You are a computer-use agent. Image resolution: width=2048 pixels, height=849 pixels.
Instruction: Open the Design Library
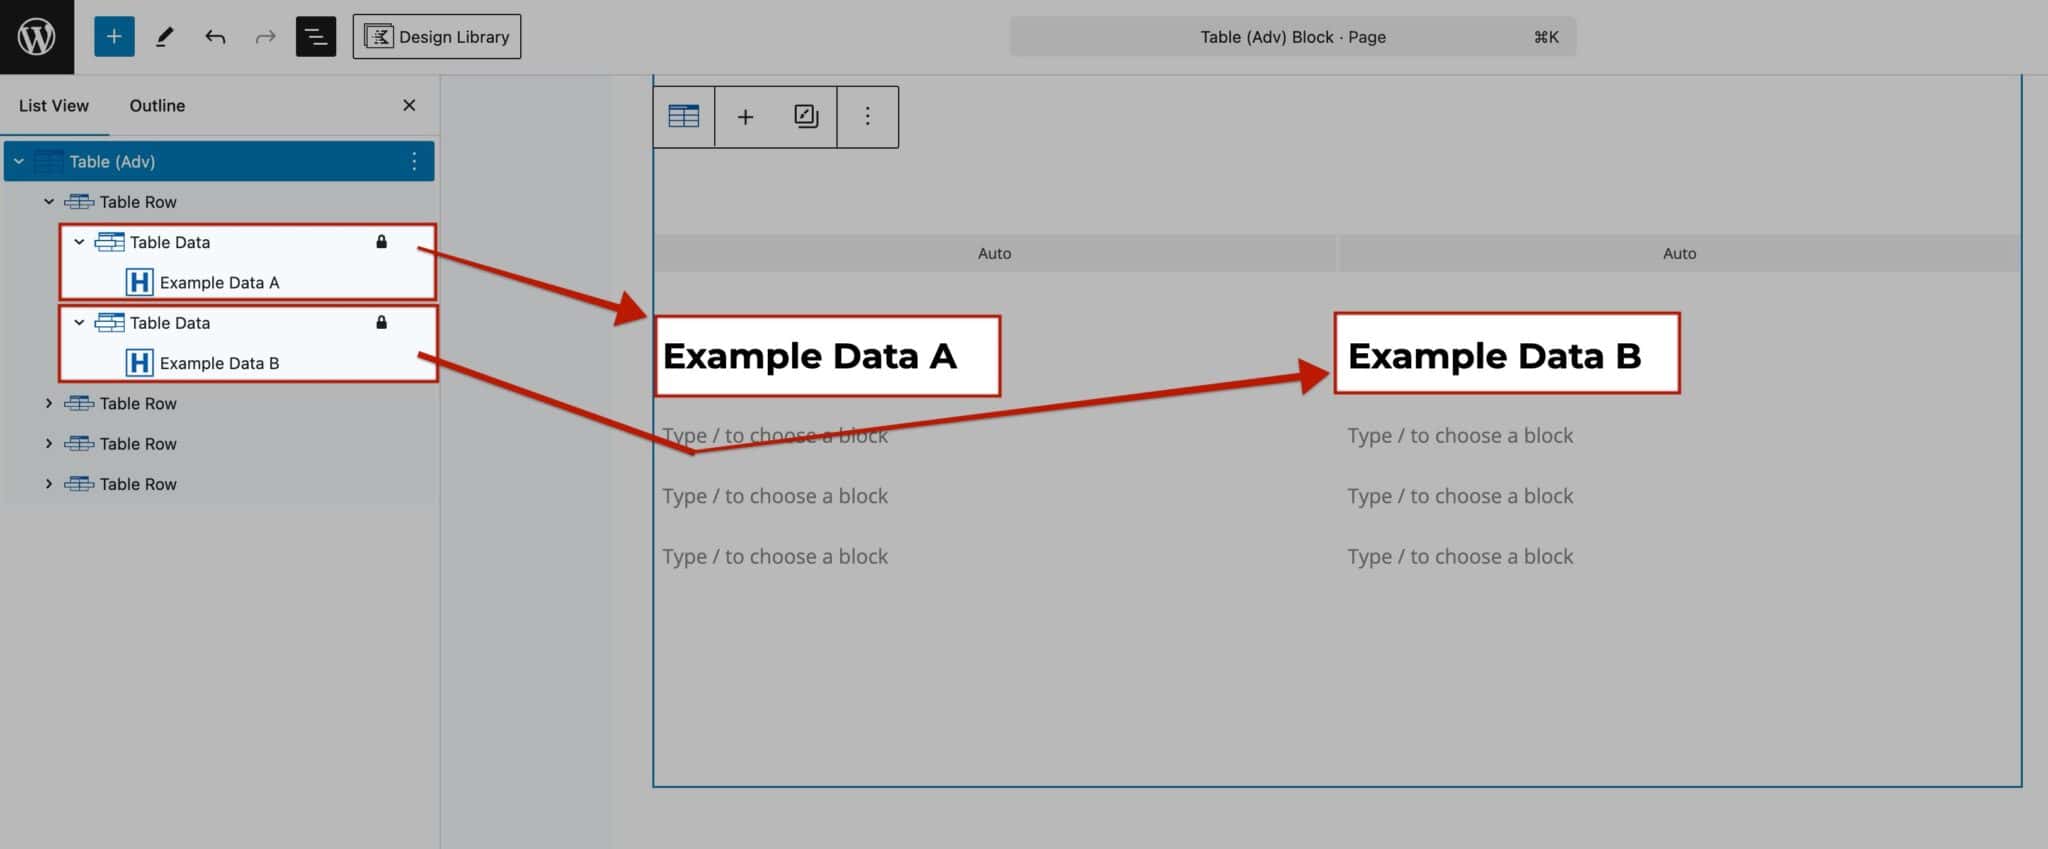(437, 37)
